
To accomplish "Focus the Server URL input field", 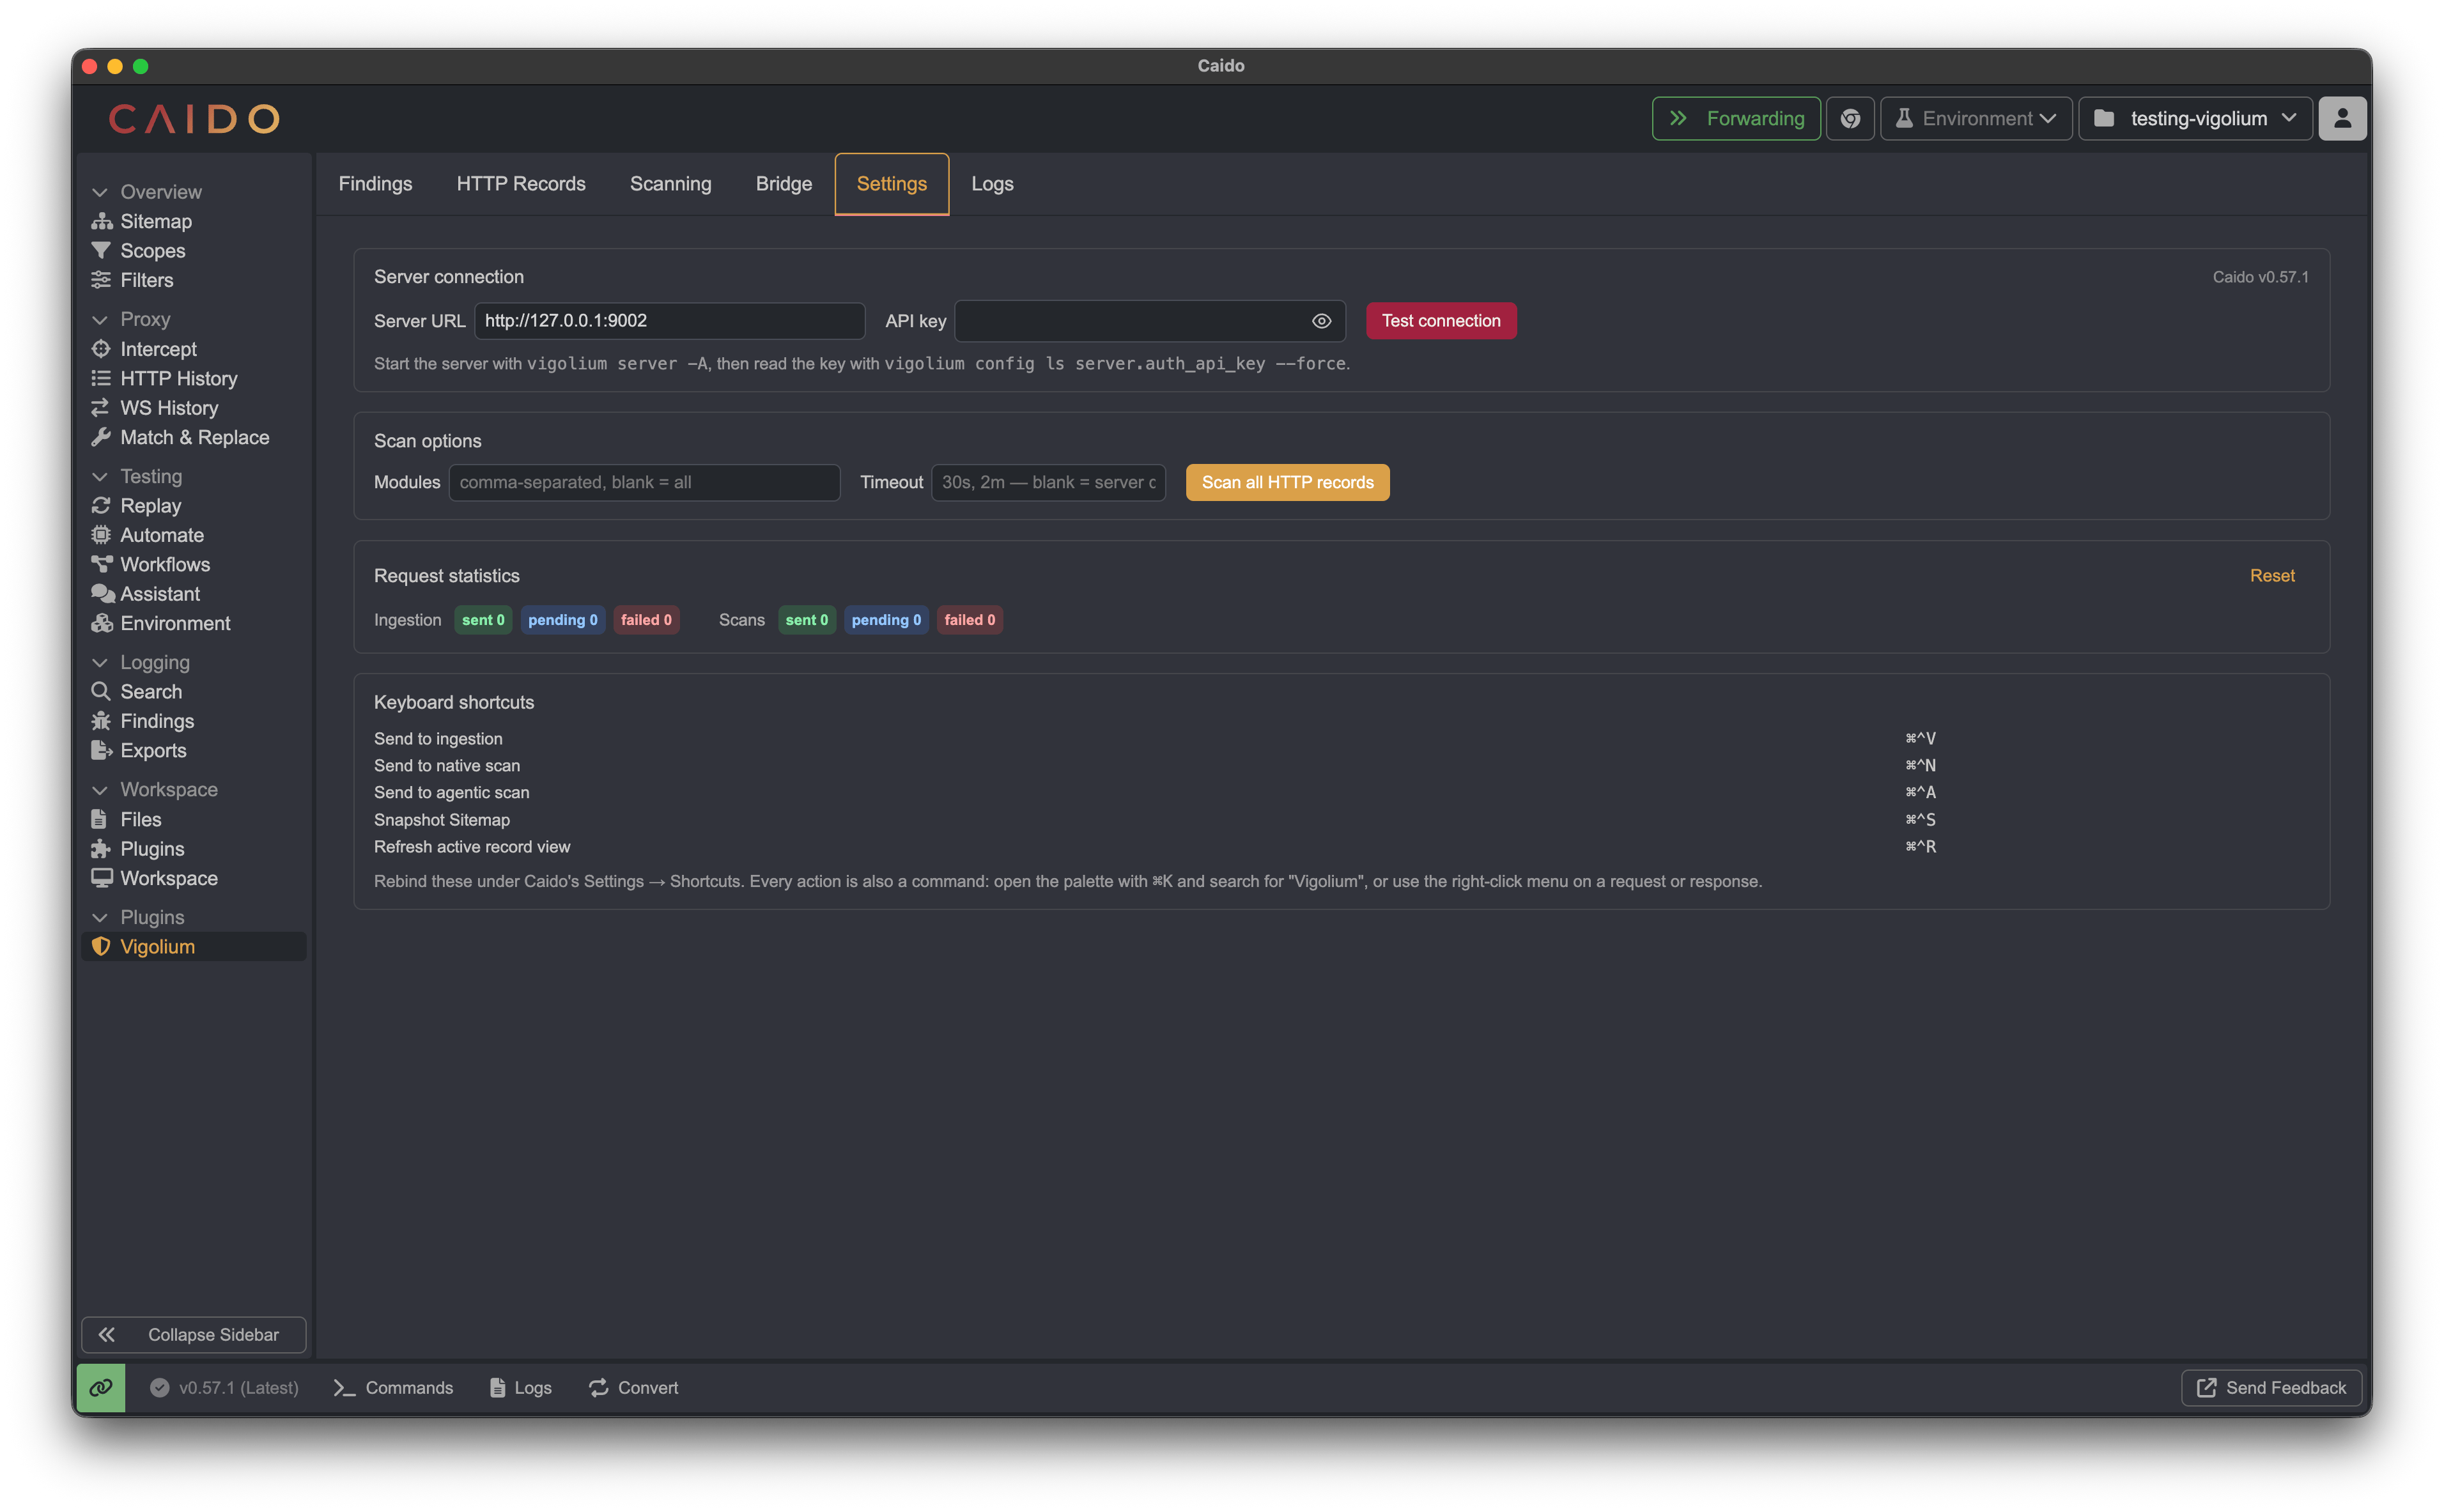I will (x=670, y=321).
